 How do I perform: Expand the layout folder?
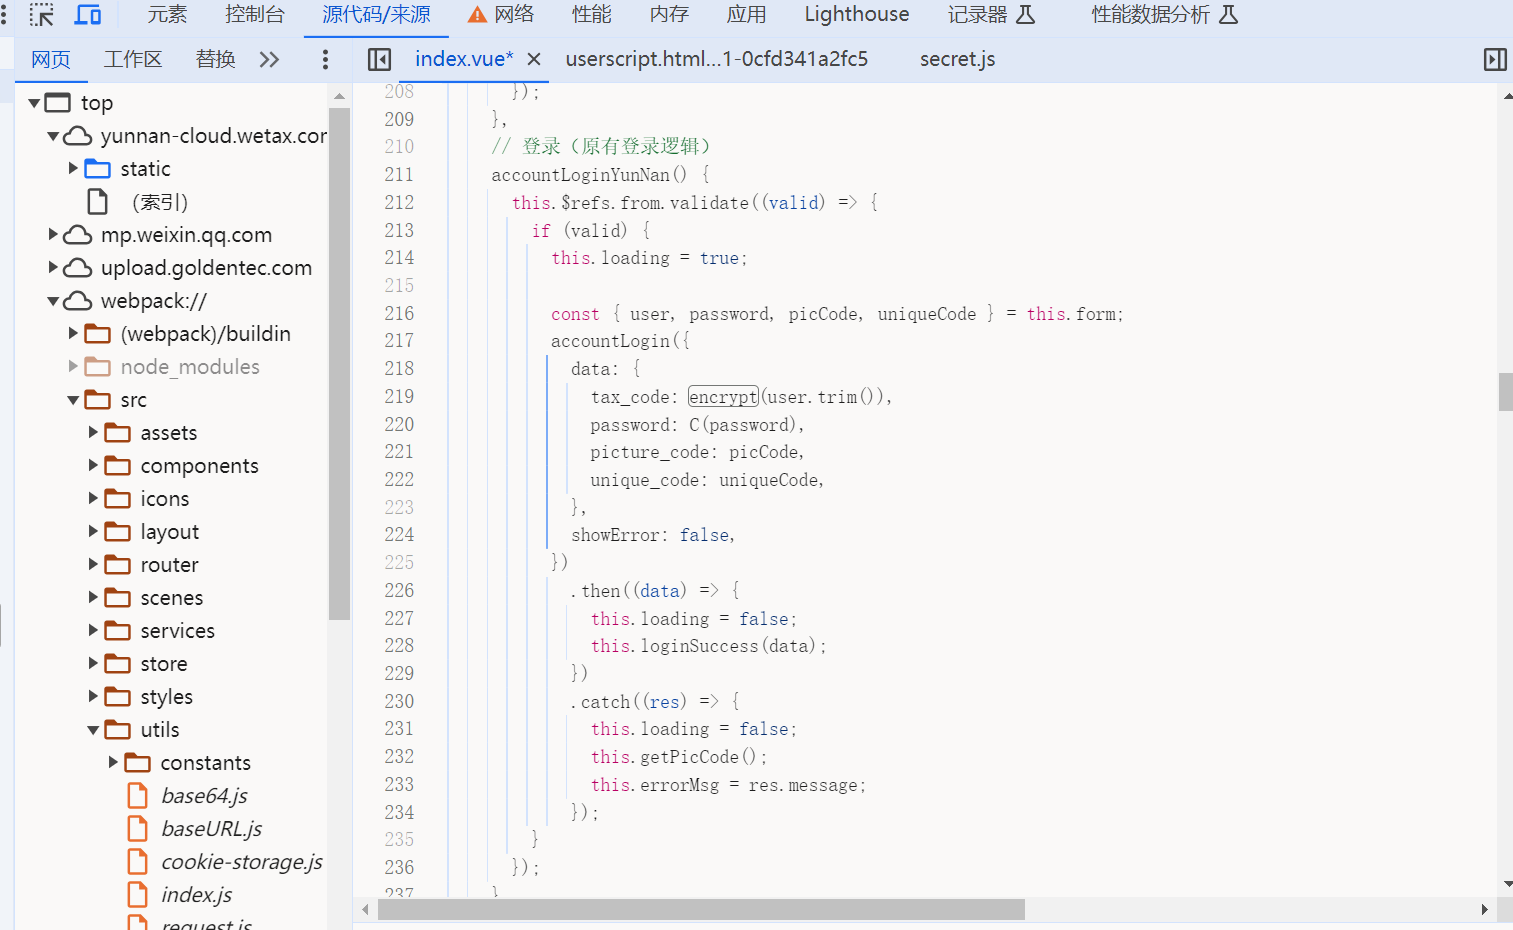pos(93,532)
